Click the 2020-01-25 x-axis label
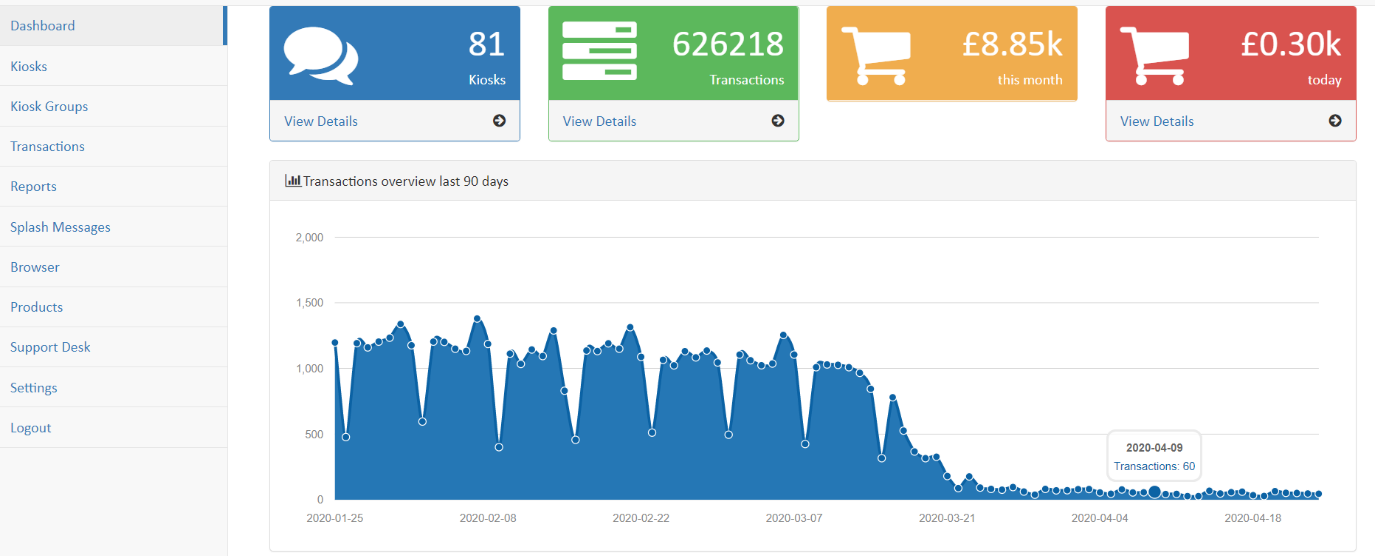The image size is (1375, 556). [x=335, y=518]
